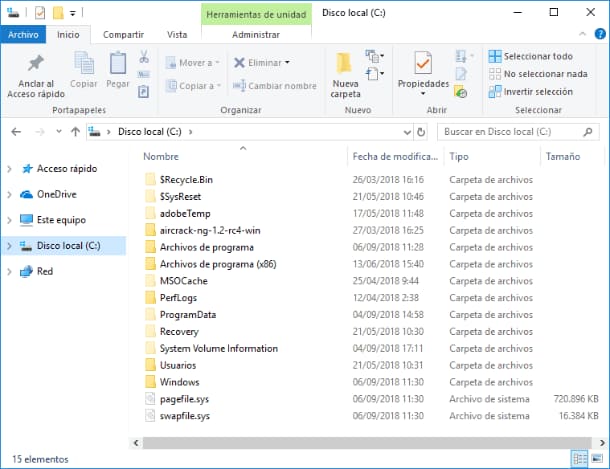Screen dimensions: 610x469
Task: Switch to large icons view in status bar
Action: coord(597,459)
